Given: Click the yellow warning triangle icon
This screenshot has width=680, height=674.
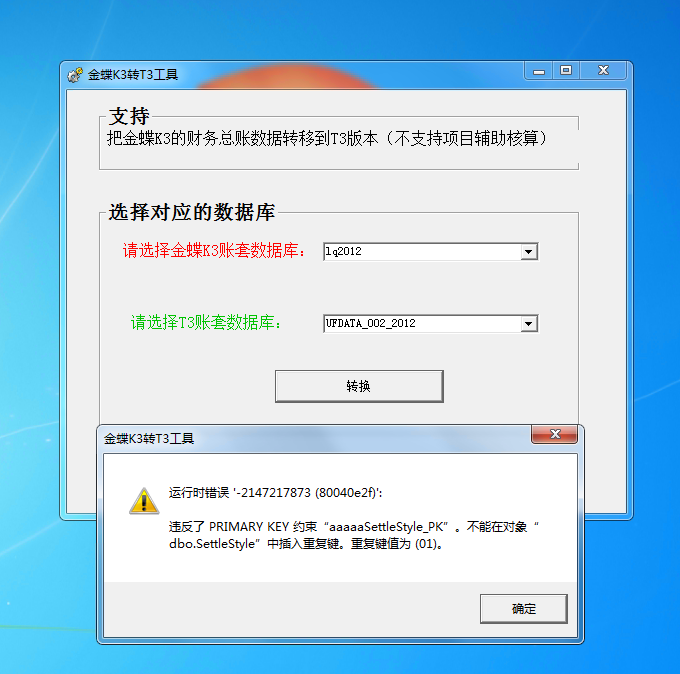Looking at the screenshot, I should pos(144,501).
